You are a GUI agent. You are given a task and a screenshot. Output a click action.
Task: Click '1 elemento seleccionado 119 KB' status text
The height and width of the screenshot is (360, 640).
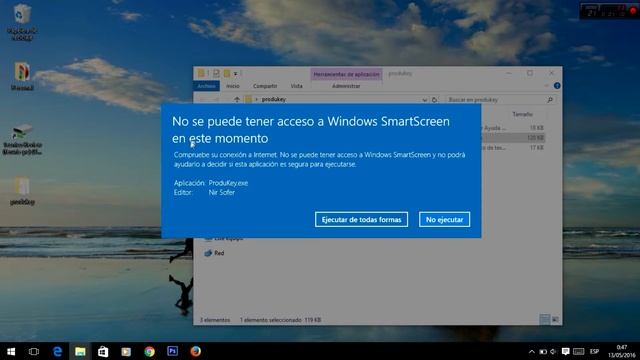coord(280,320)
